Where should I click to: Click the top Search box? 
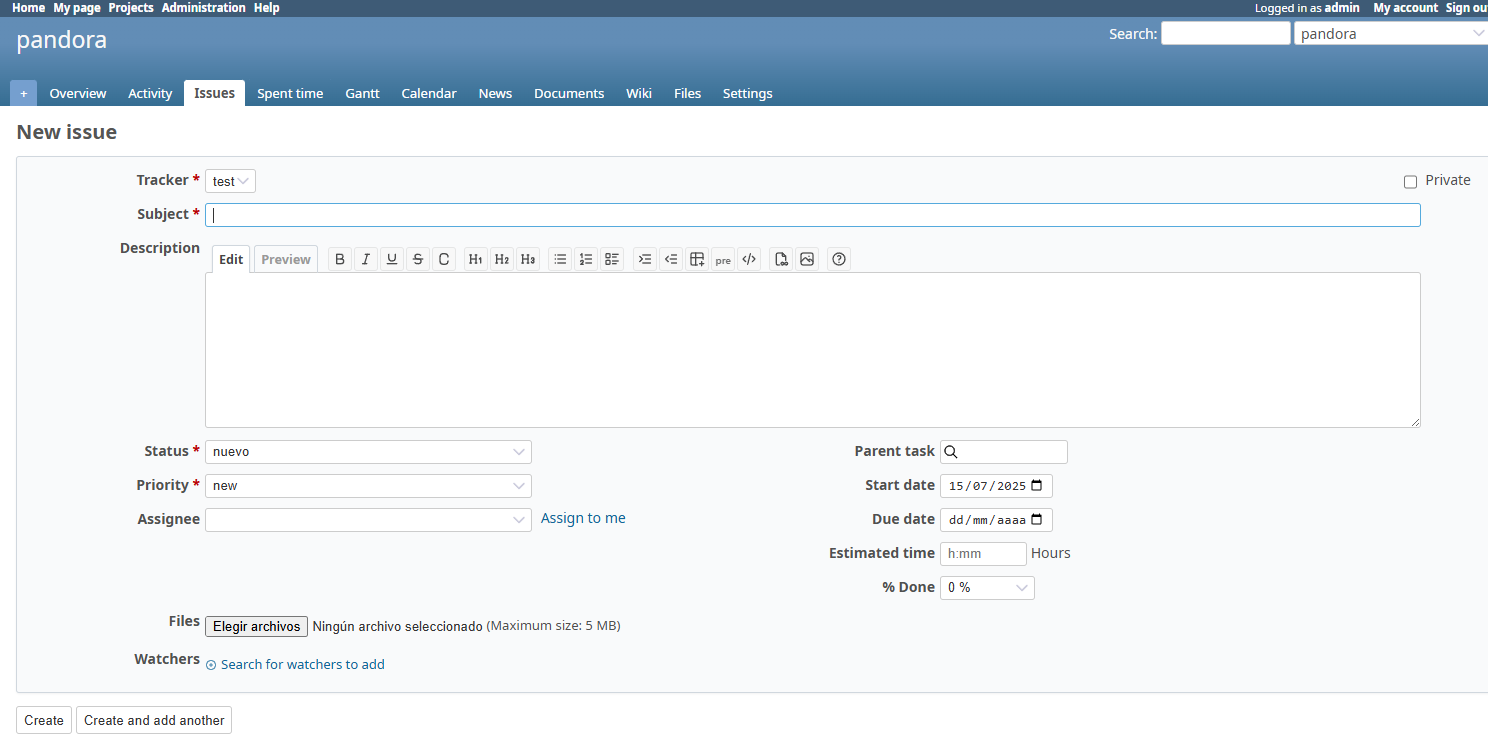coord(1226,34)
